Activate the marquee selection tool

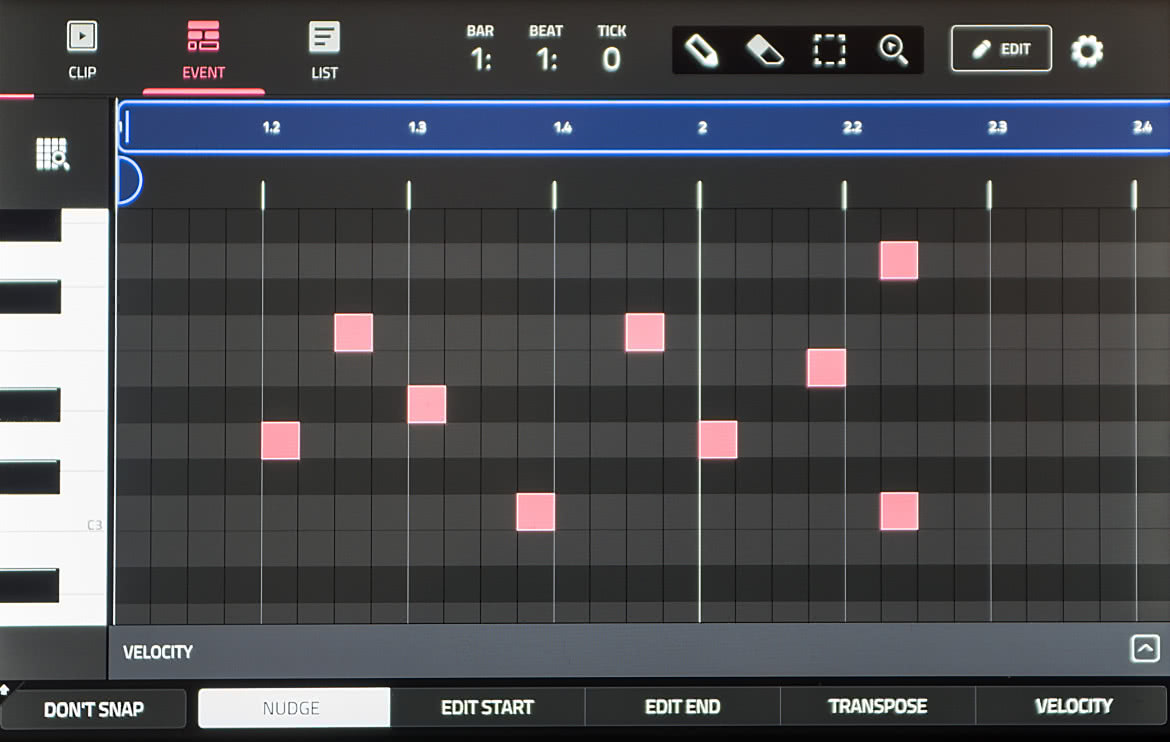coord(829,50)
